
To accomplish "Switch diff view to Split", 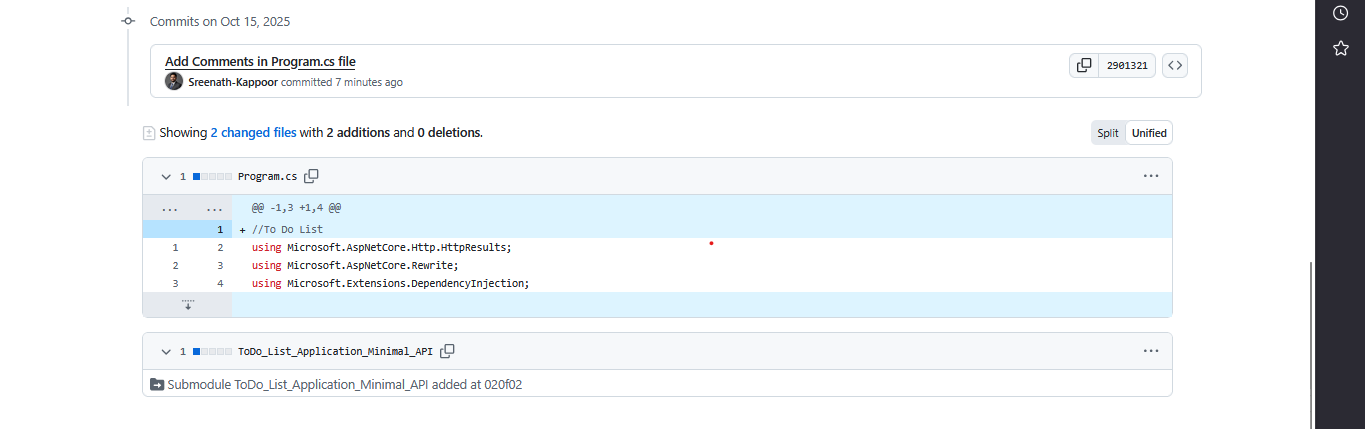I will (x=1108, y=133).
